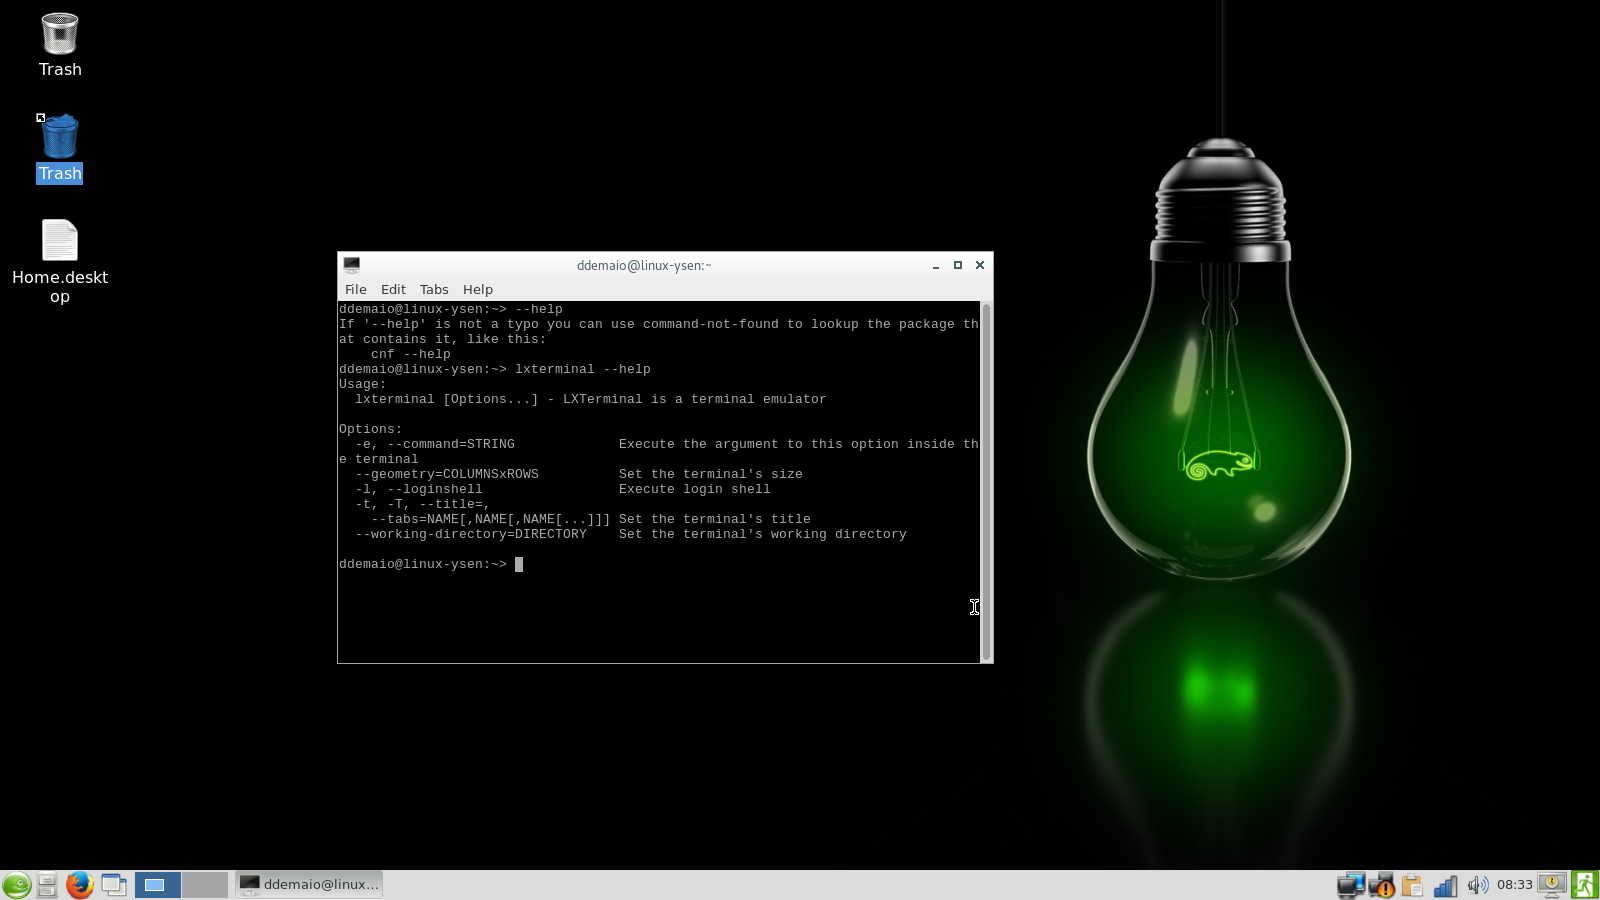Screen dimensions: 1600x900
Task: Select the Home.desktop file icon
Action: point(60,242)
